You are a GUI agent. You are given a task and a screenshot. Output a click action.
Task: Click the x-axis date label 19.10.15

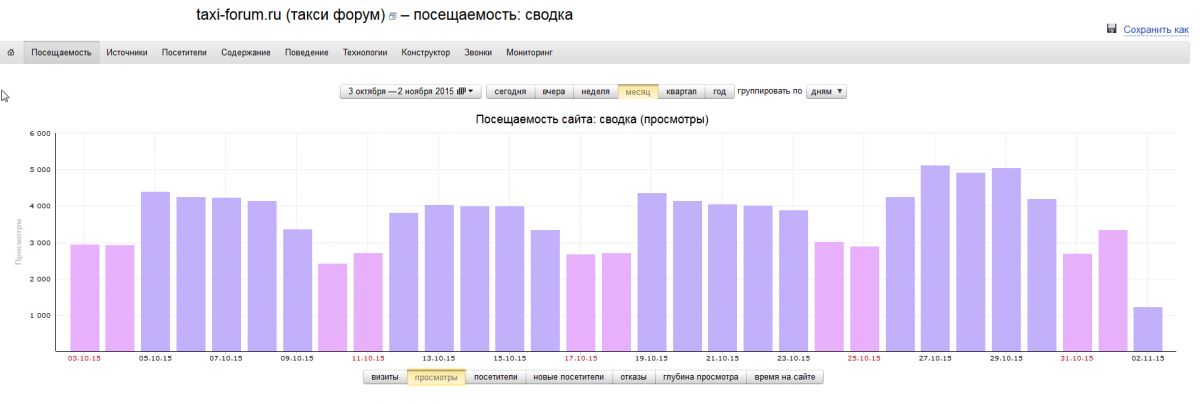[x=652, y=358]
